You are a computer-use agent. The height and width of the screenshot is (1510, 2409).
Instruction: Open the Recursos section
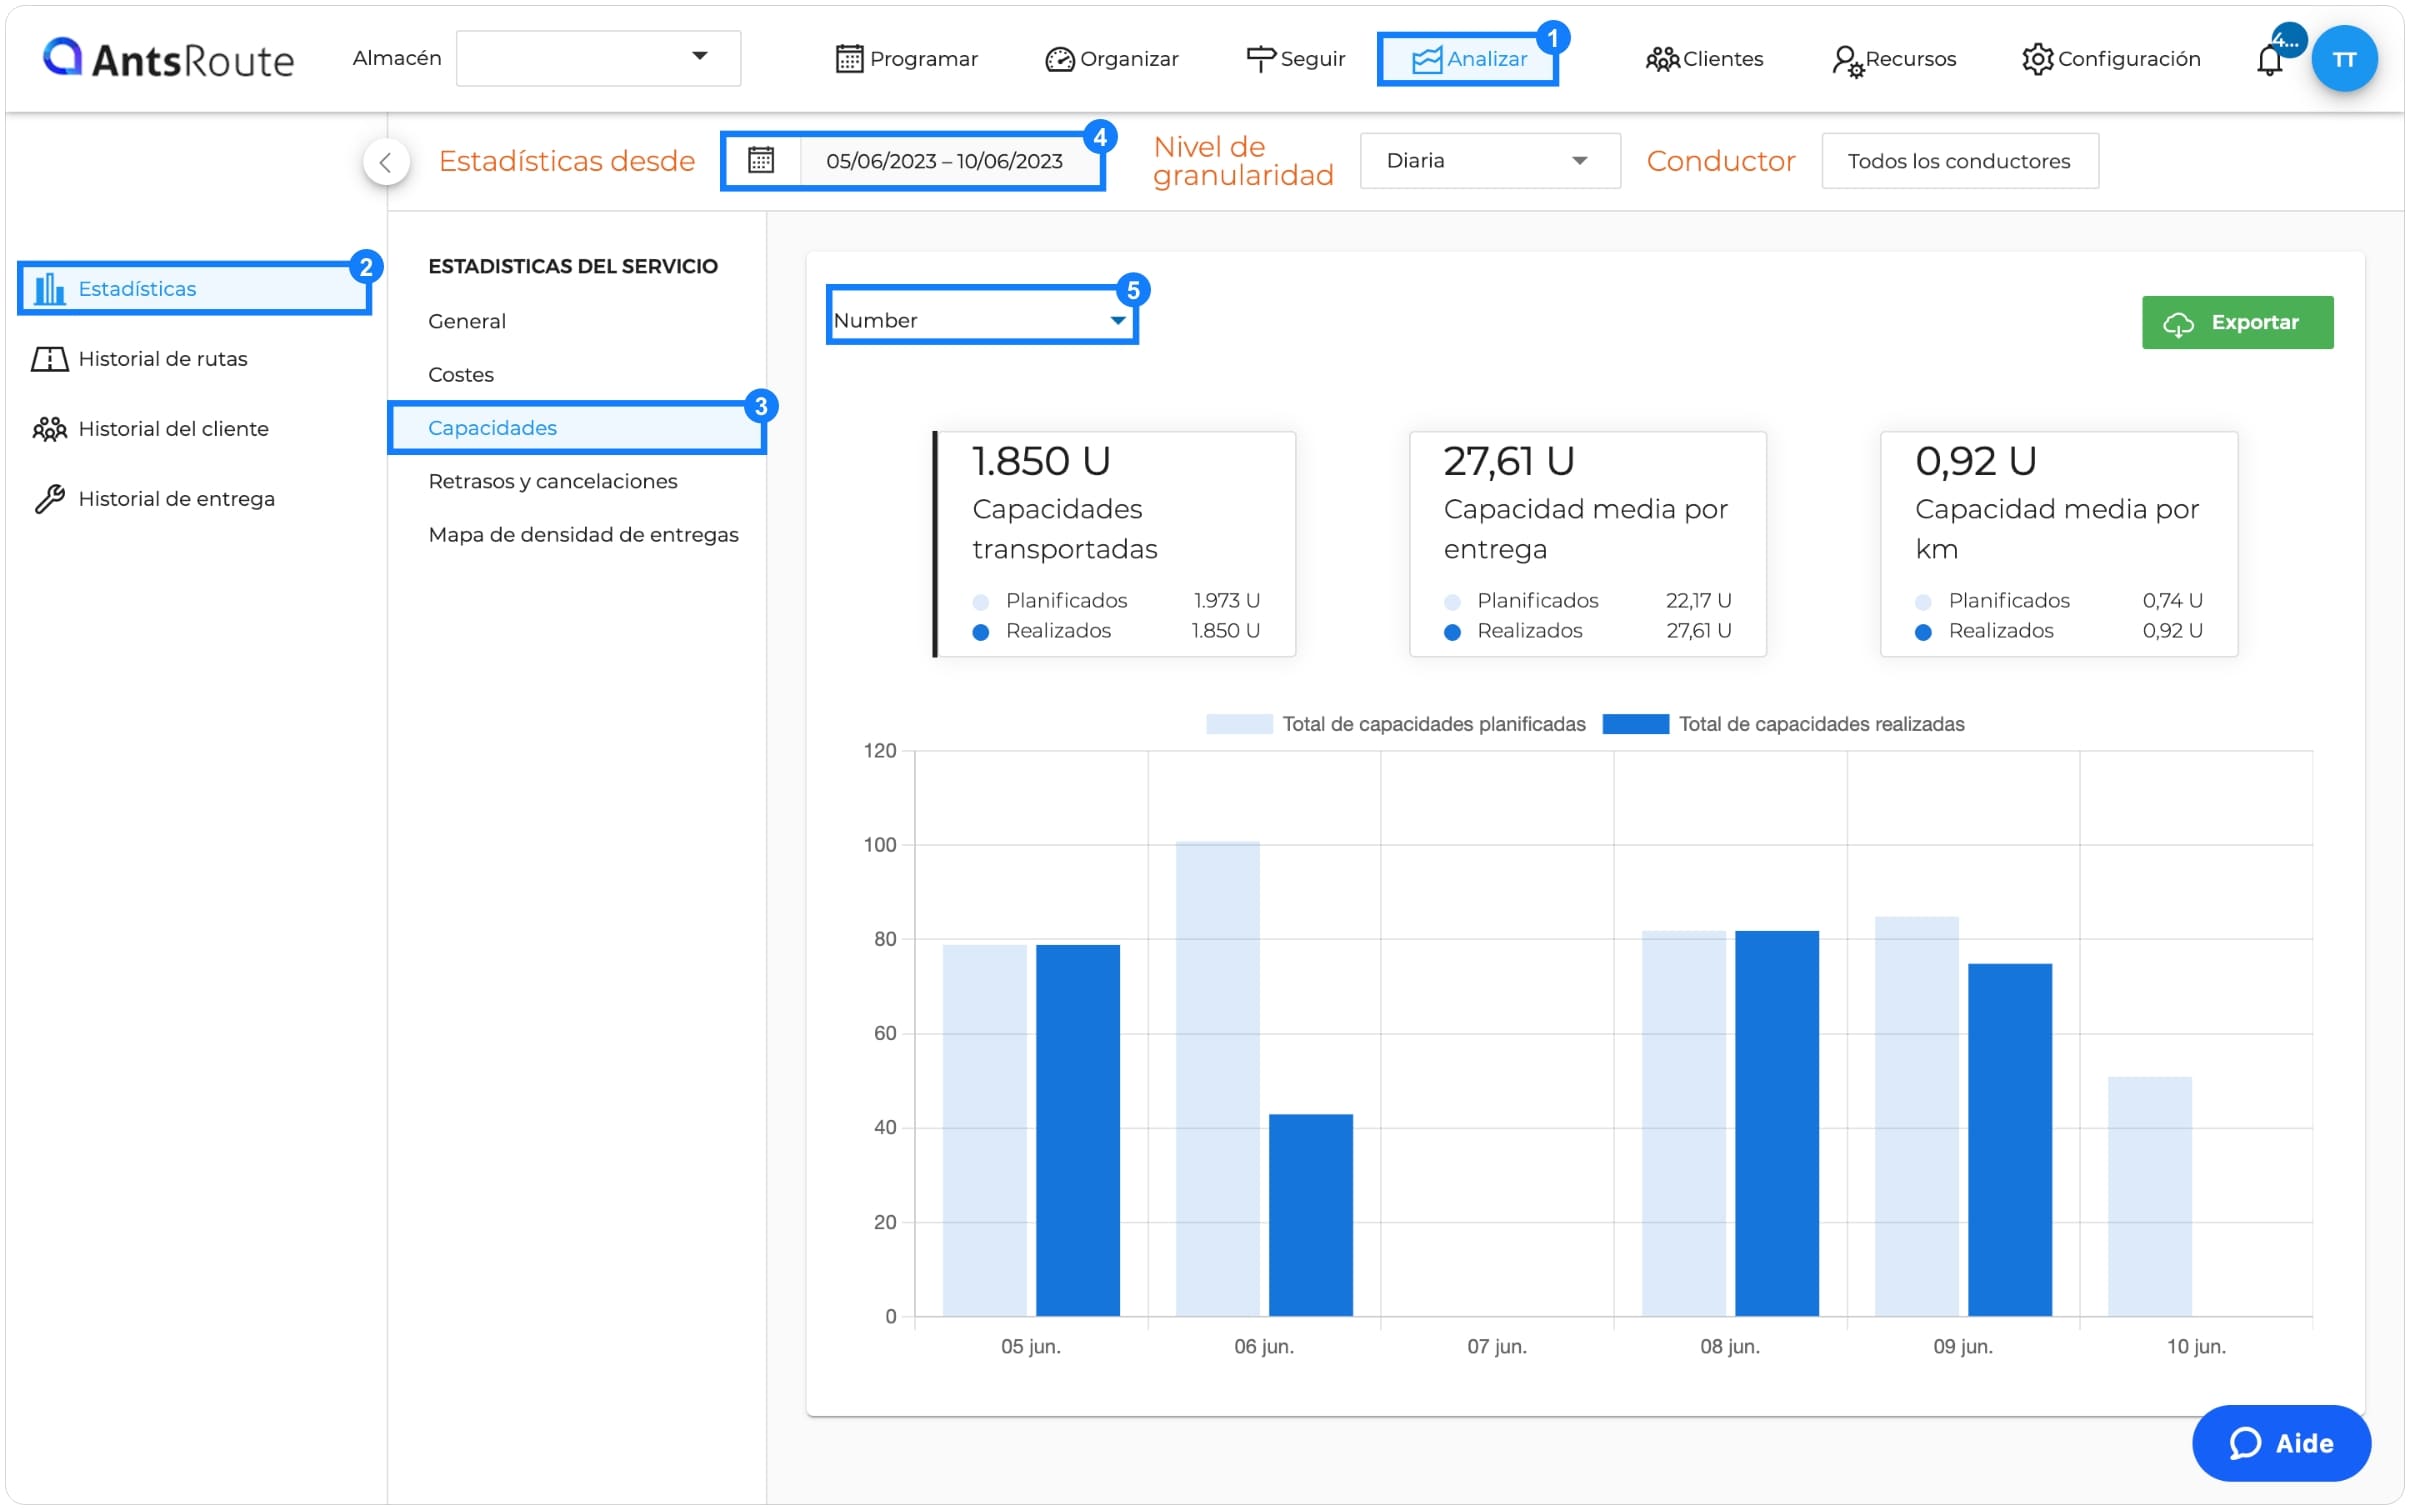[1893, 59]
